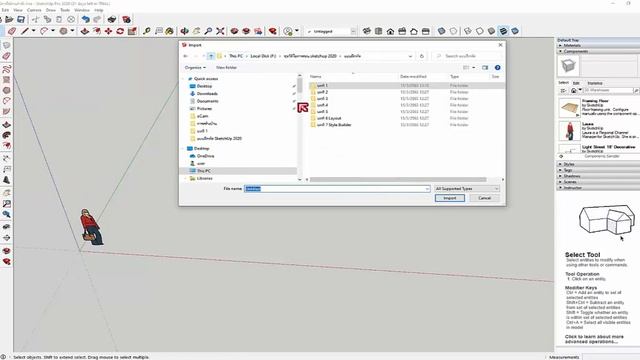
Task: Print the model using the printer icon
Action: tap(112, 19)
